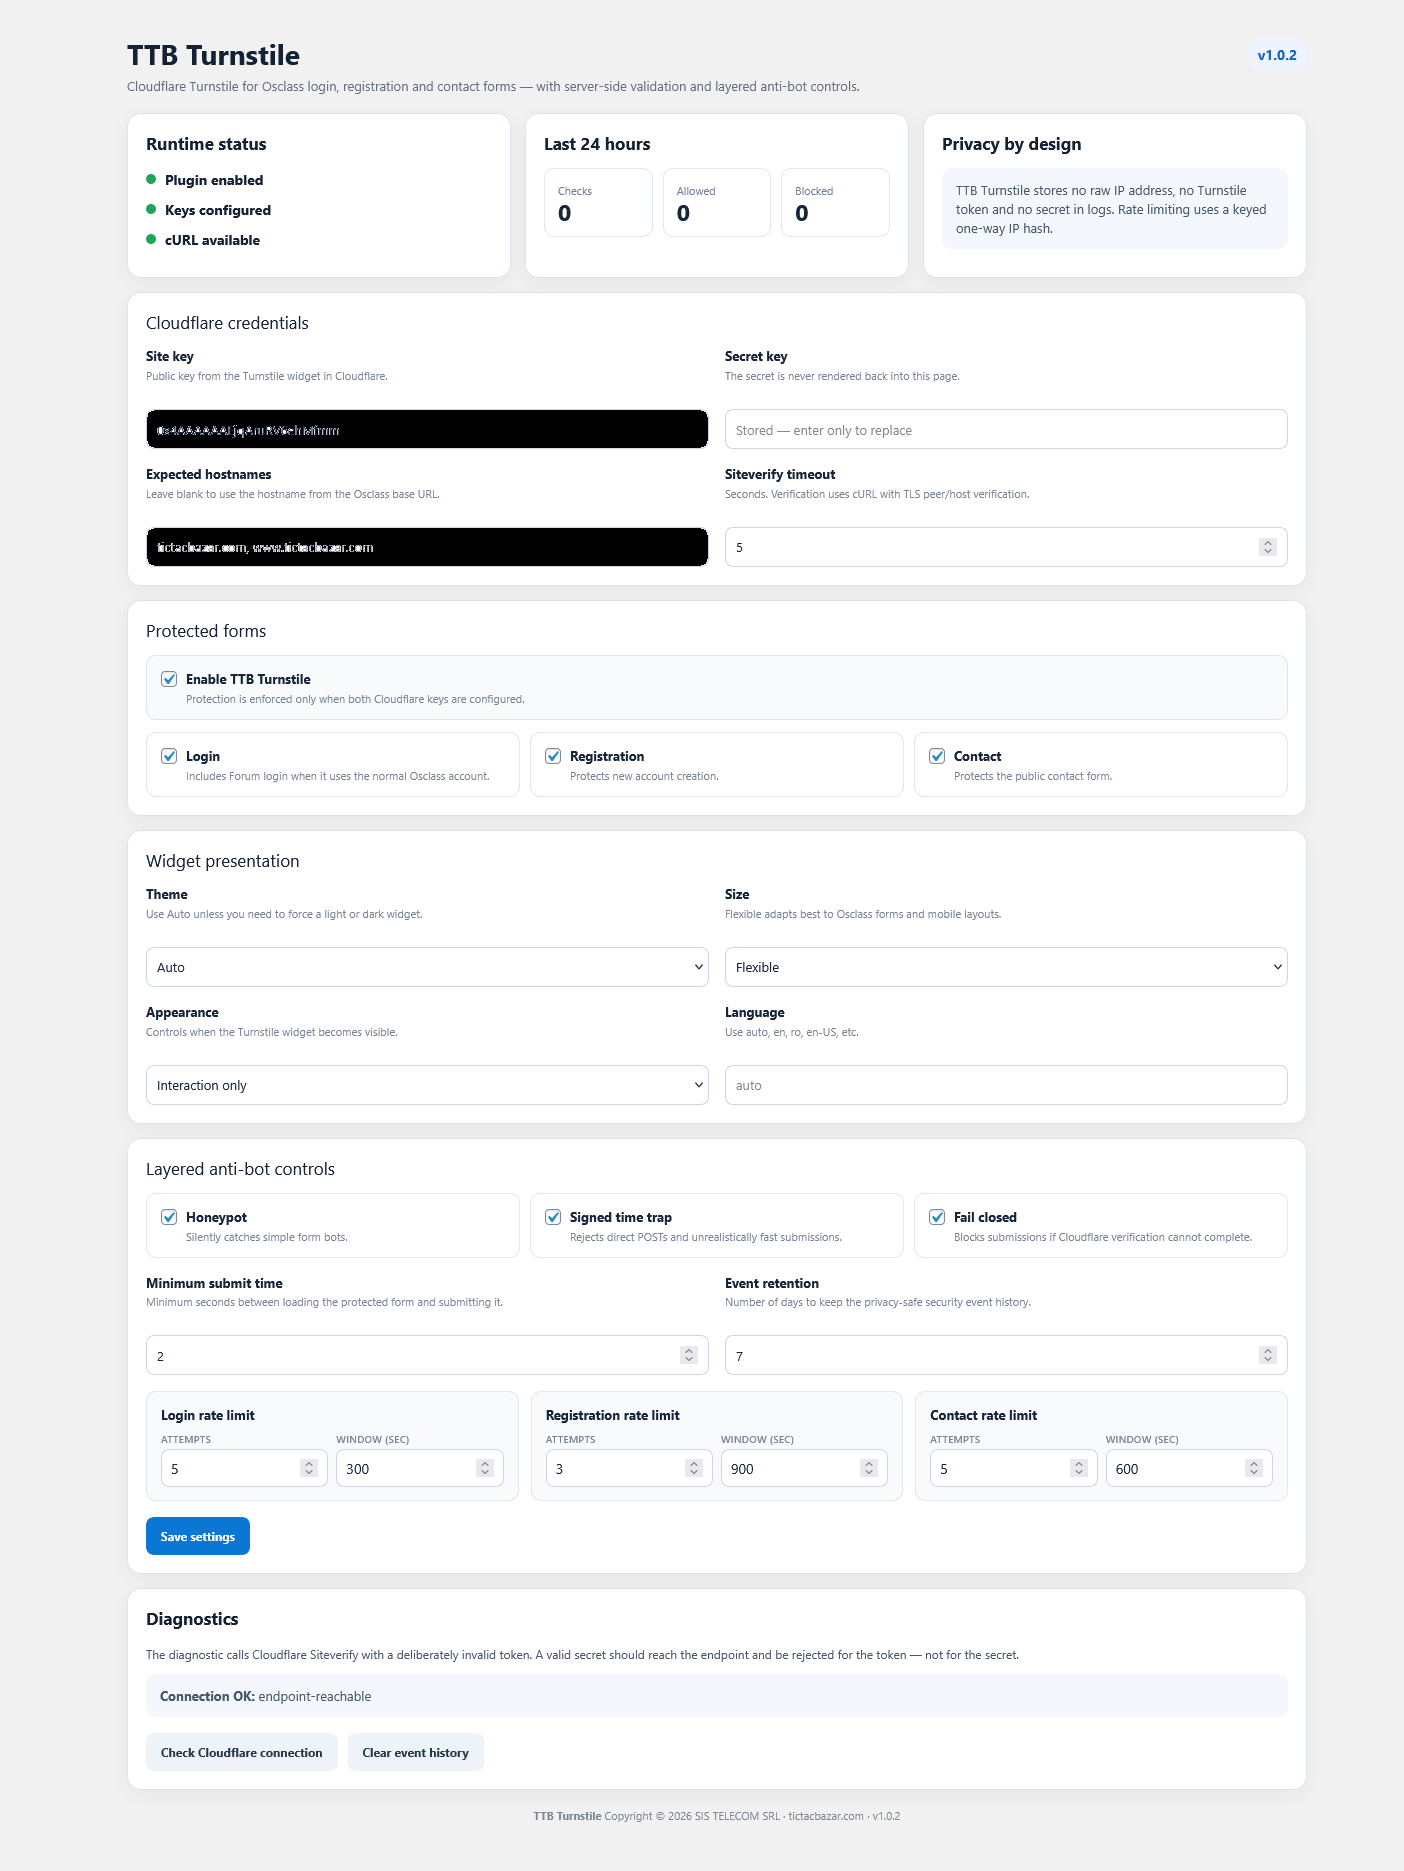Click the Save settings button
The width and height of the screenshot is (1404, 1871).
(198, 1536)
